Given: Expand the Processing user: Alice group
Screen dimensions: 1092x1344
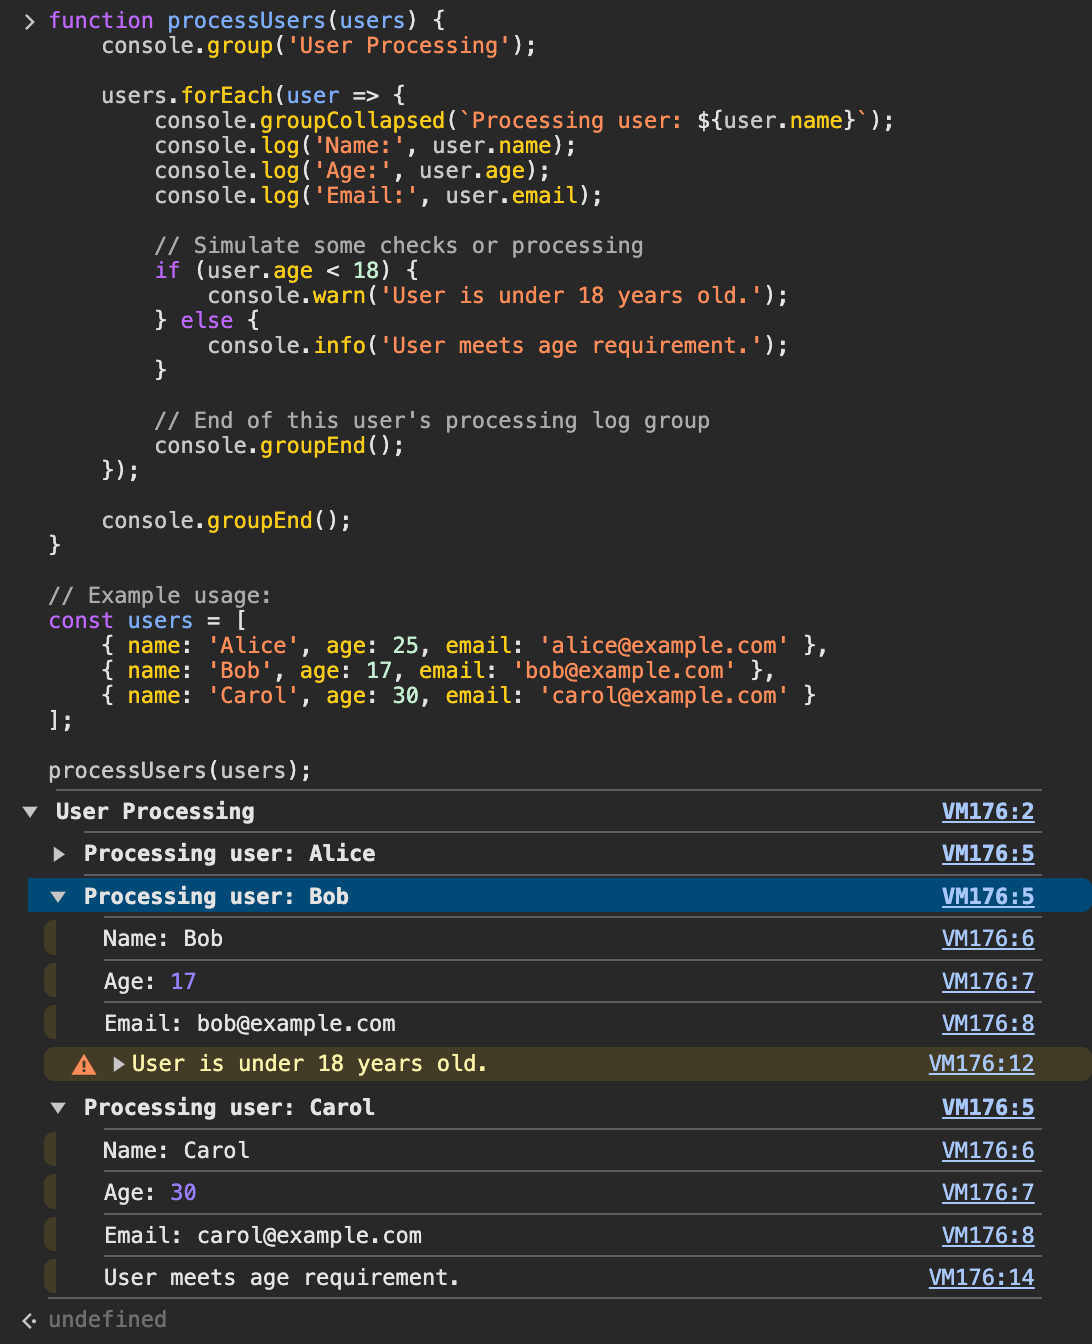Looking at the screenshot, I should pos(59,854).
